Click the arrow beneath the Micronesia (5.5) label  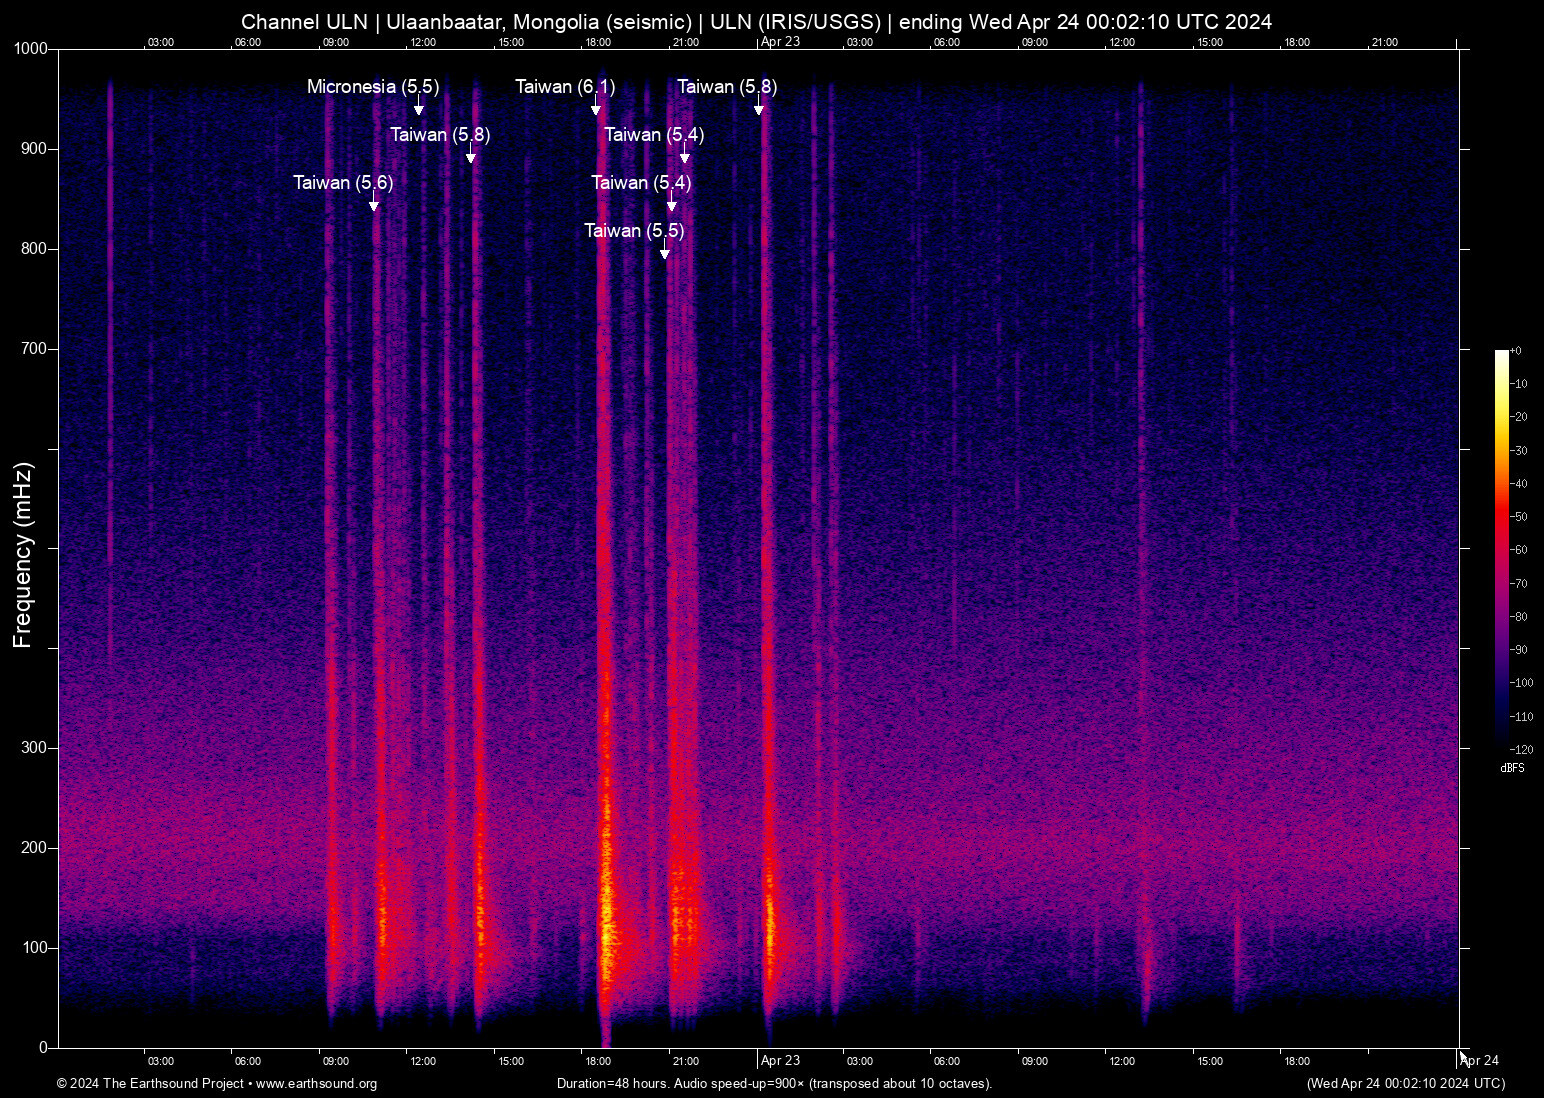click(419, 108)
